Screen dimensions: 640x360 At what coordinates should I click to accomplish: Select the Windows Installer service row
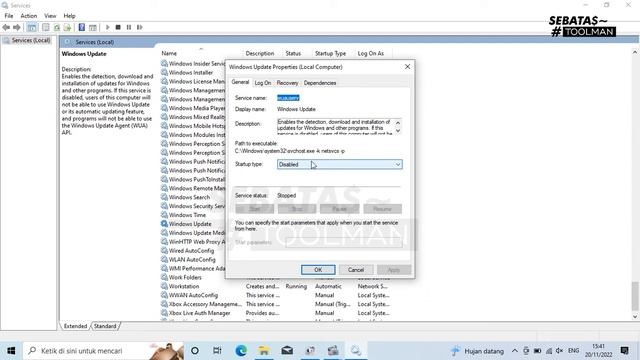(x=191, y=73)
